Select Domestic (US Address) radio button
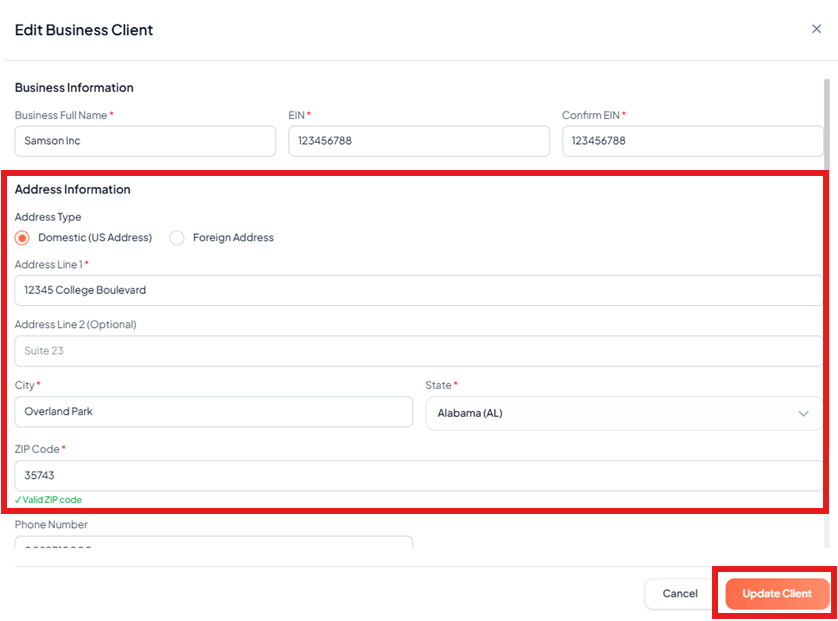This screenshot has width=838, height=621. (23, 238)
